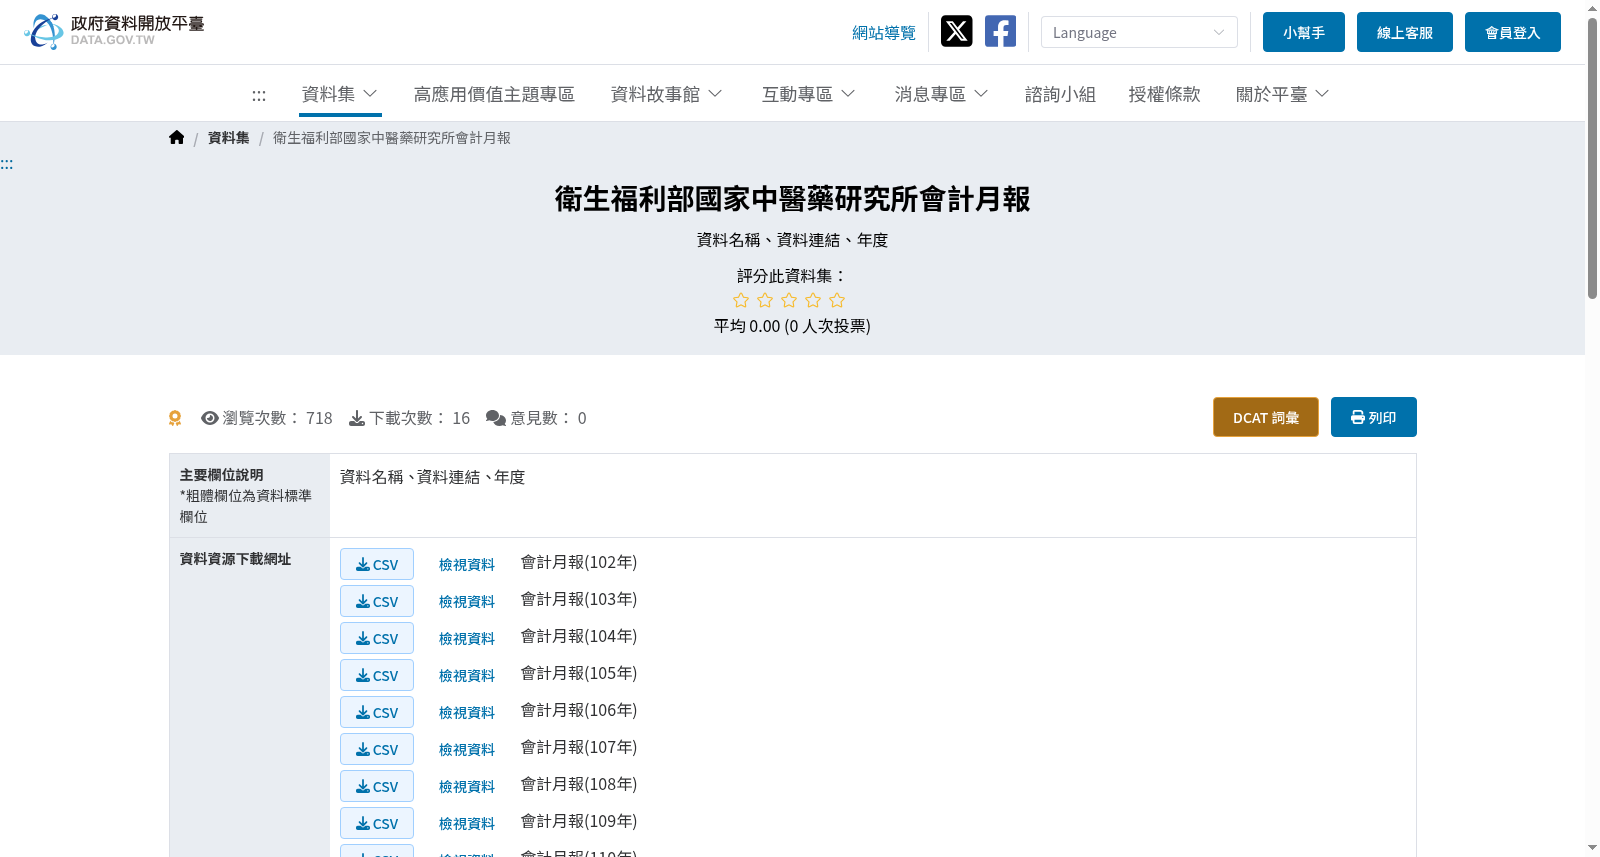Expand the 資料集 menu
The image size is (1600, 857).
click(340, 94)
